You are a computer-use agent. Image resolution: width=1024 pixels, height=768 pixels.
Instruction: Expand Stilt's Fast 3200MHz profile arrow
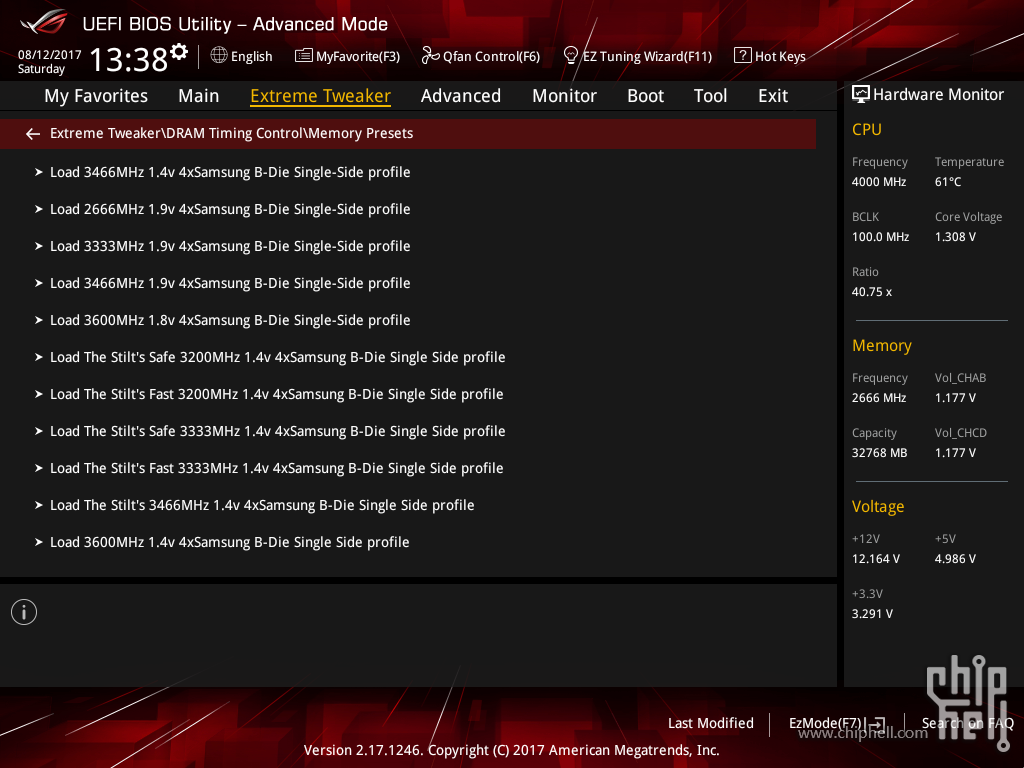click(39, 394)
